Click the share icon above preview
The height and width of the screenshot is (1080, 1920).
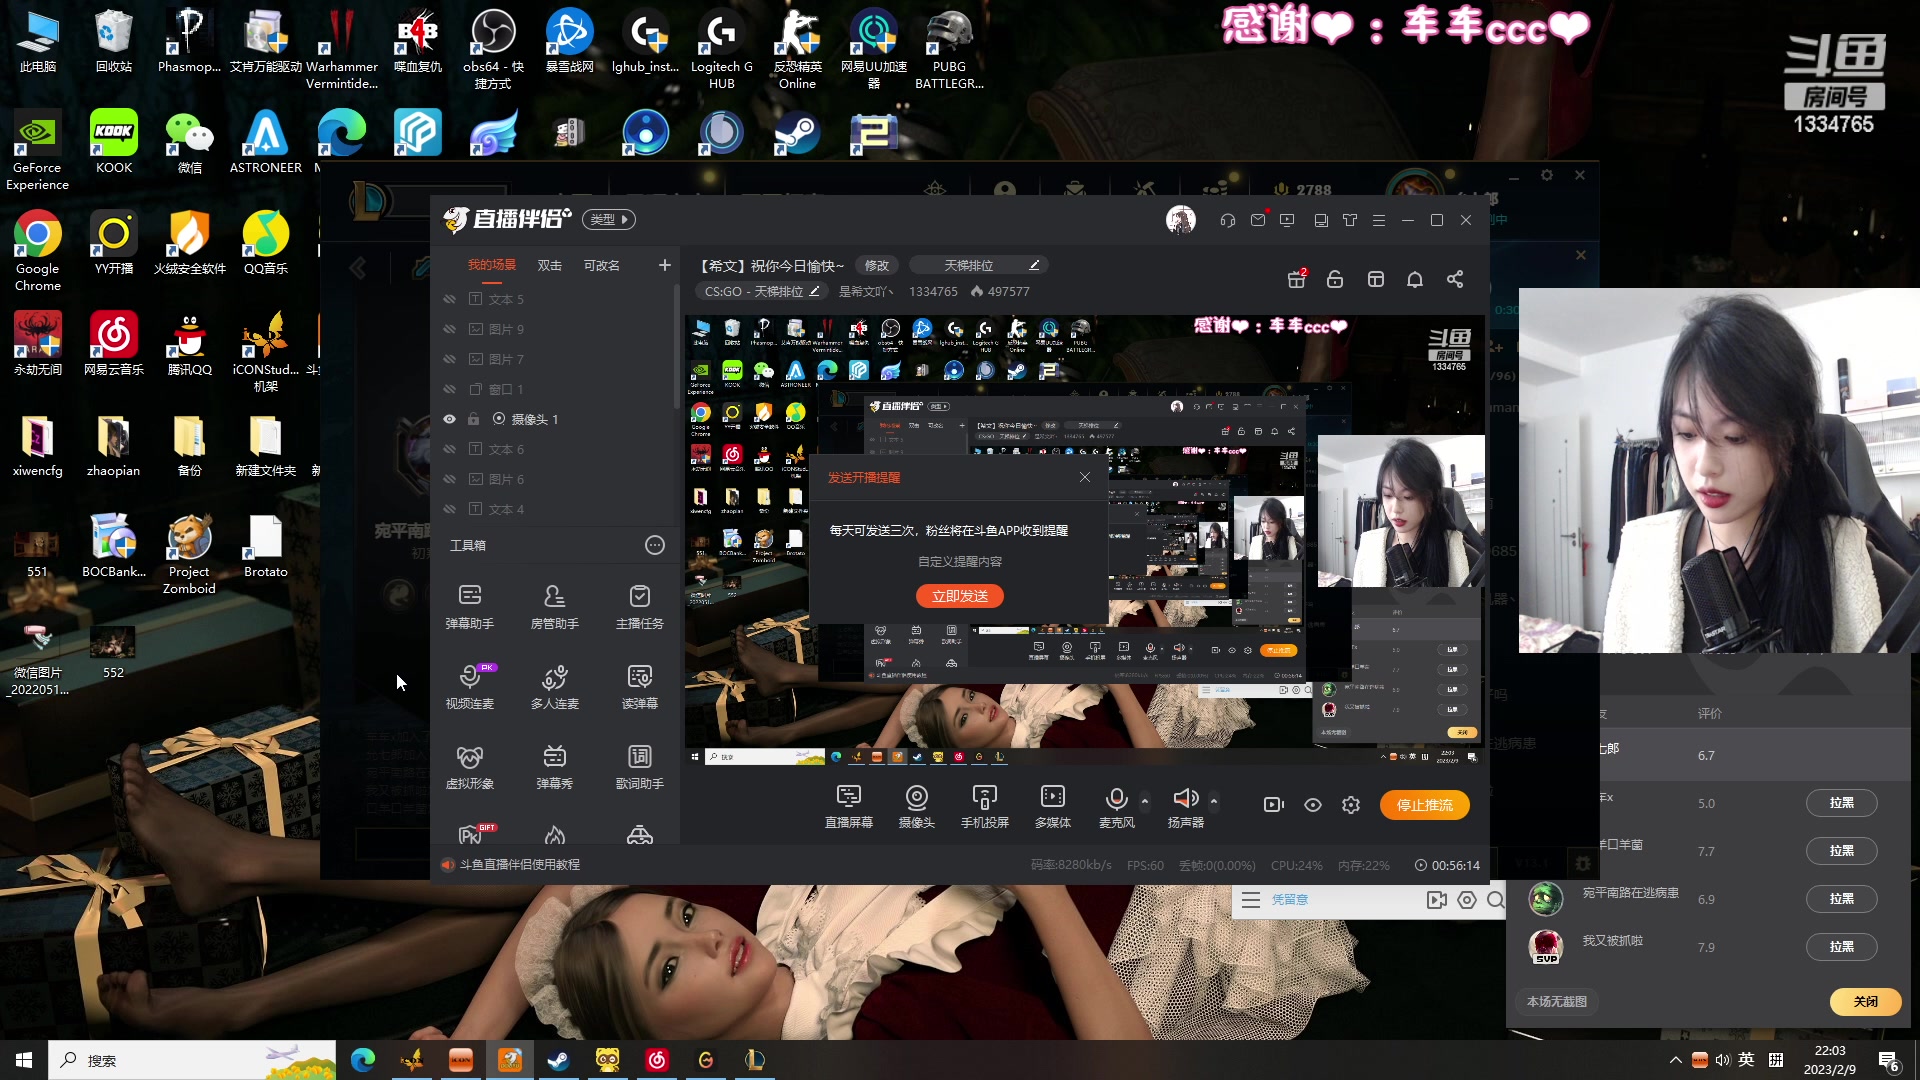[x=1455, y=280]
